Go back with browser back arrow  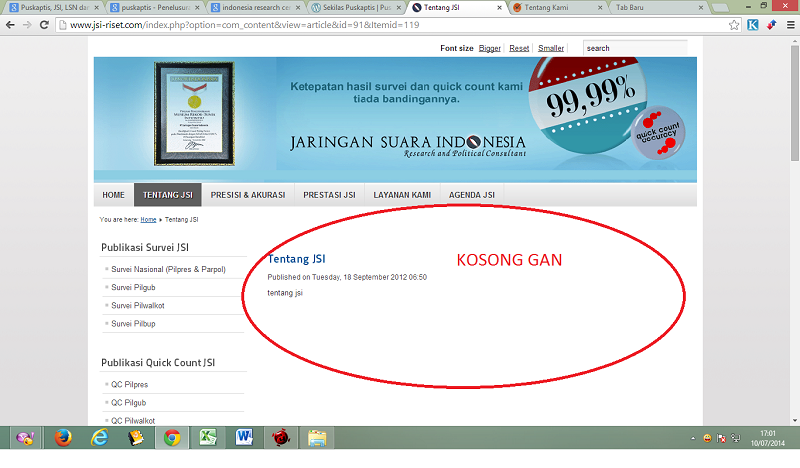10,24
